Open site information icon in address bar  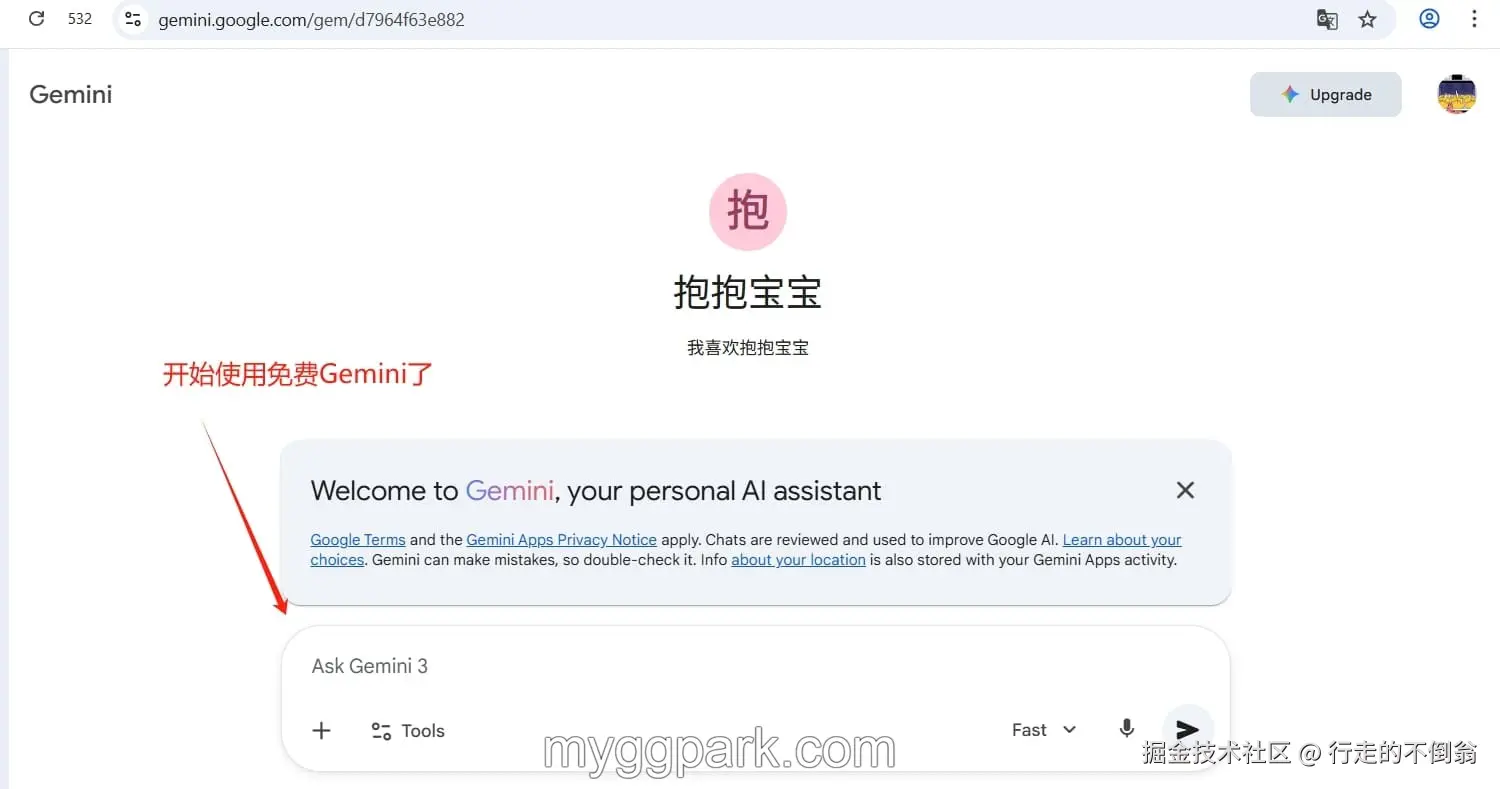133,19
